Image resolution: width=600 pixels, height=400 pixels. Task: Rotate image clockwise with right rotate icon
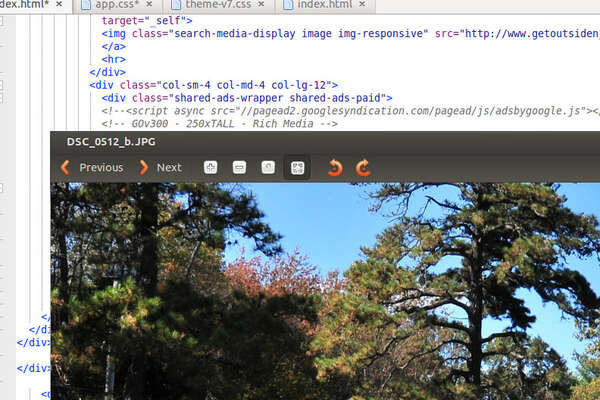tap(363, 168)
